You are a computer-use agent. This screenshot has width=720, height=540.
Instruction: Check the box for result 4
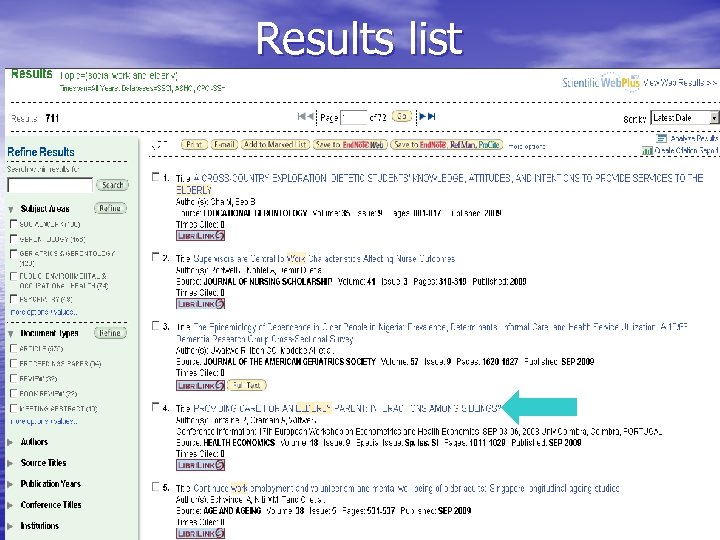[x=156, y=407]
